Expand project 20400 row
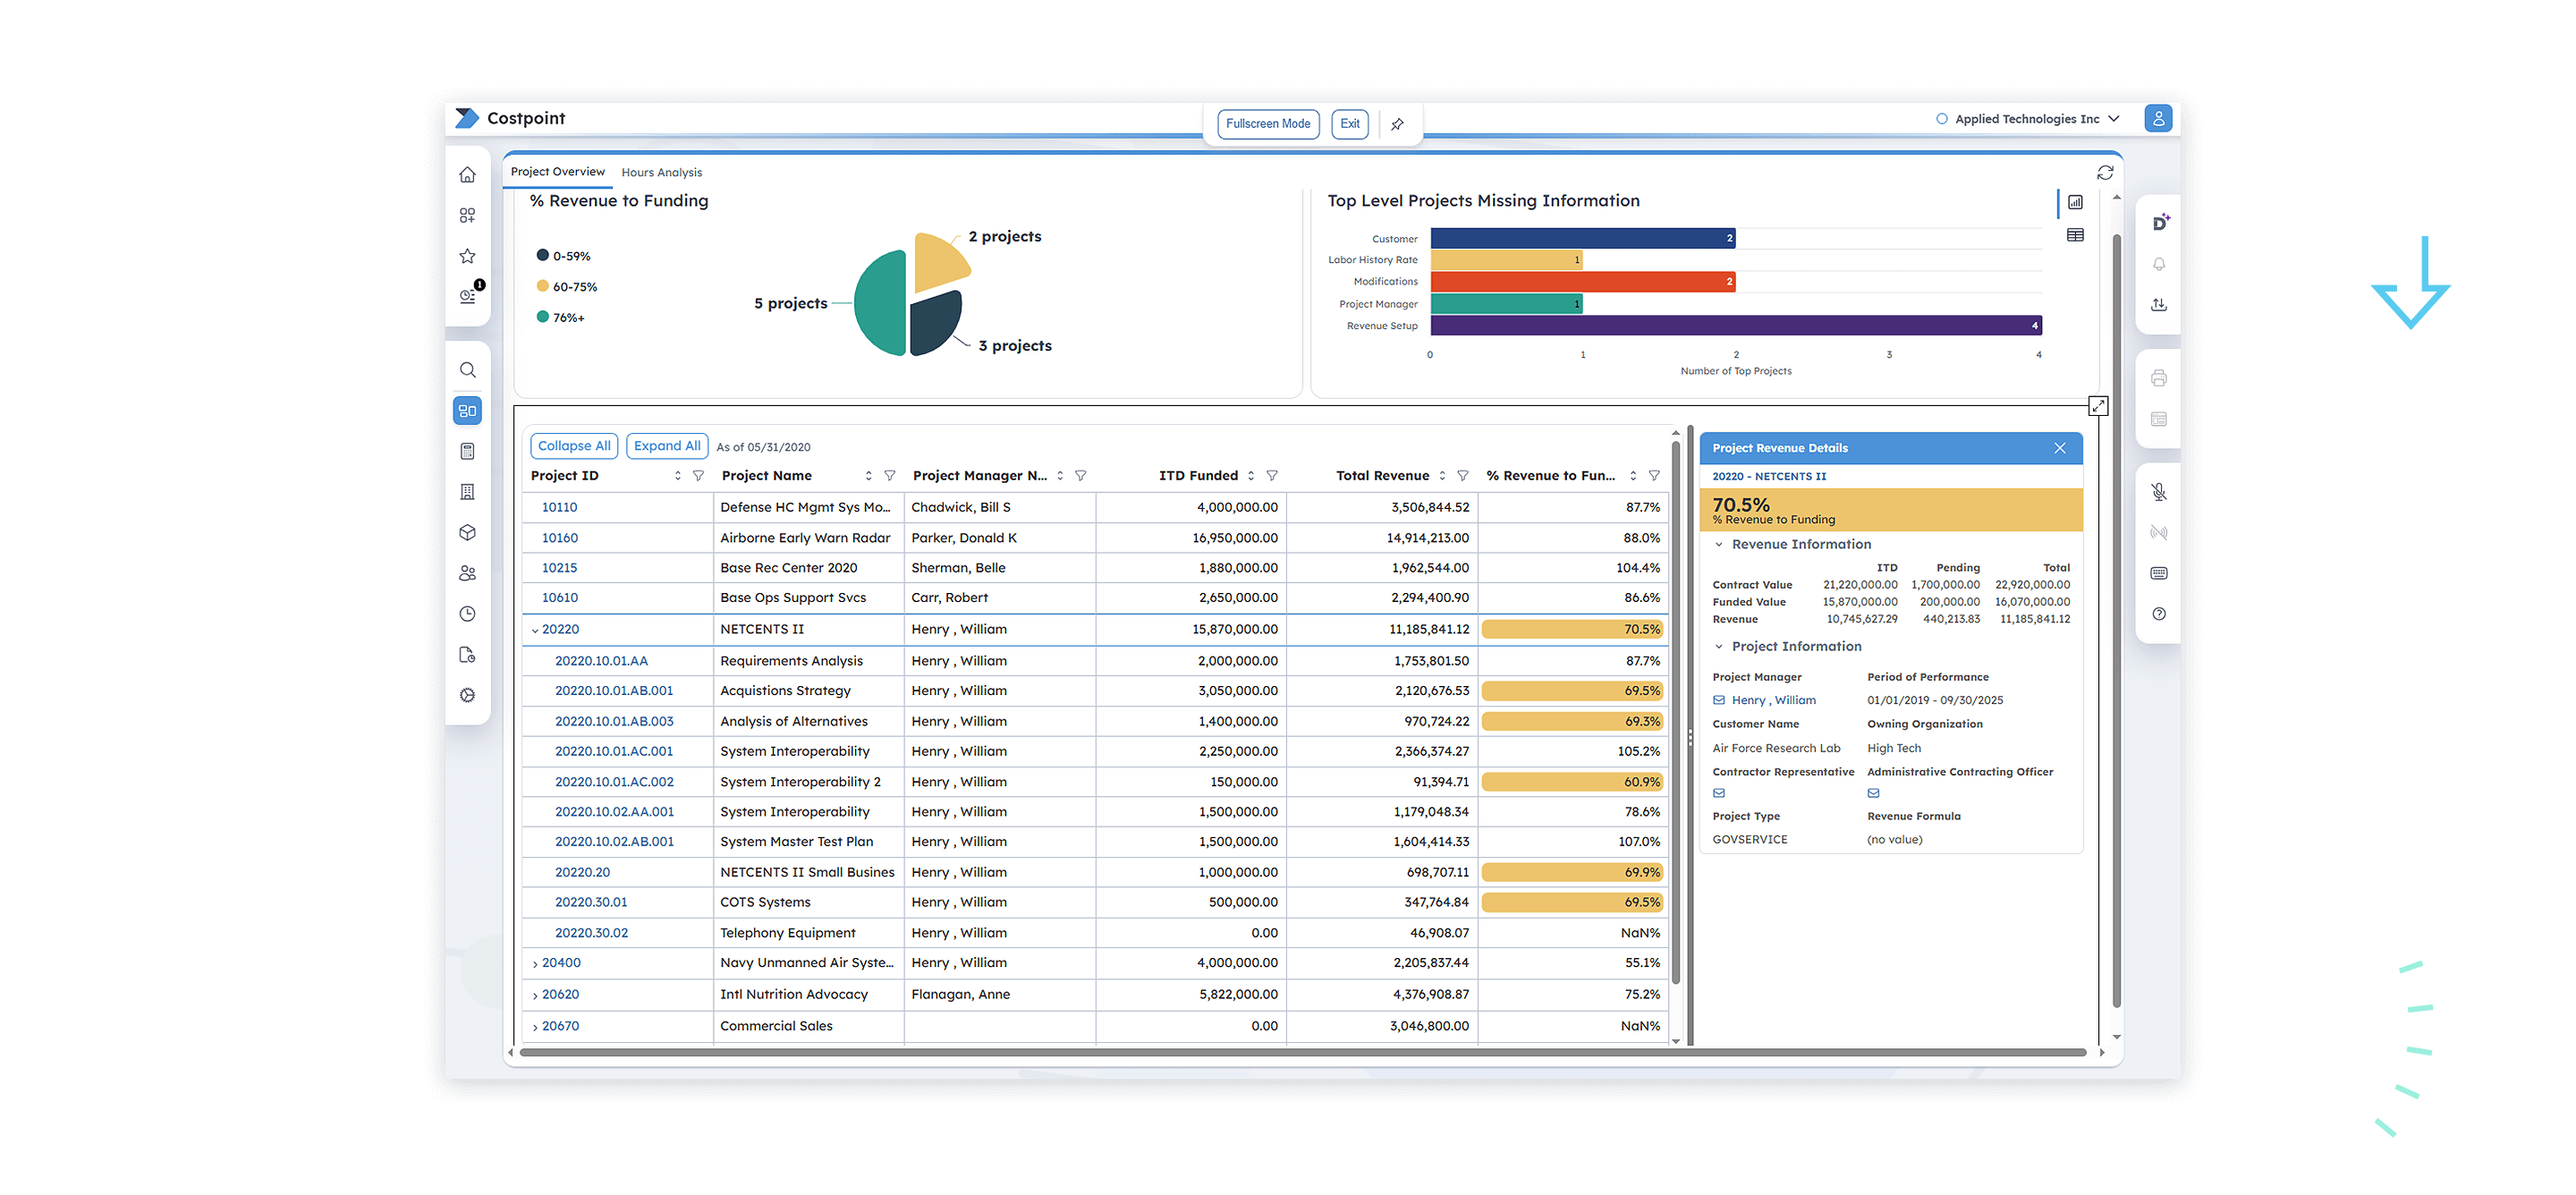 [x=535, y=964]
